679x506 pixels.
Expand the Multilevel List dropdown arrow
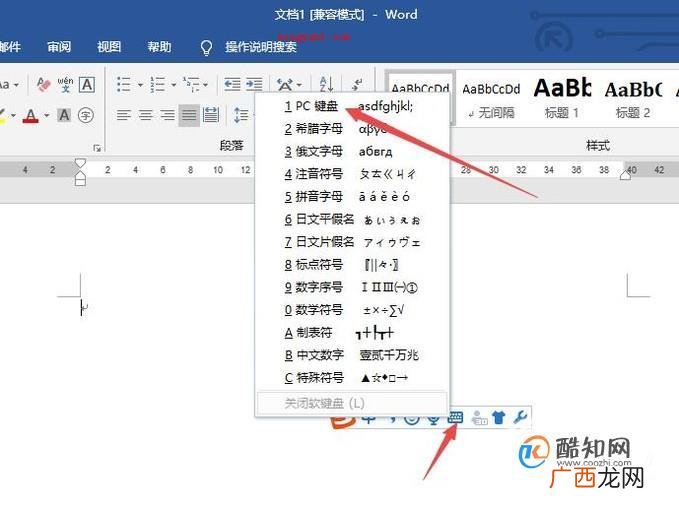pyautogui.click(x=205, y=85)
